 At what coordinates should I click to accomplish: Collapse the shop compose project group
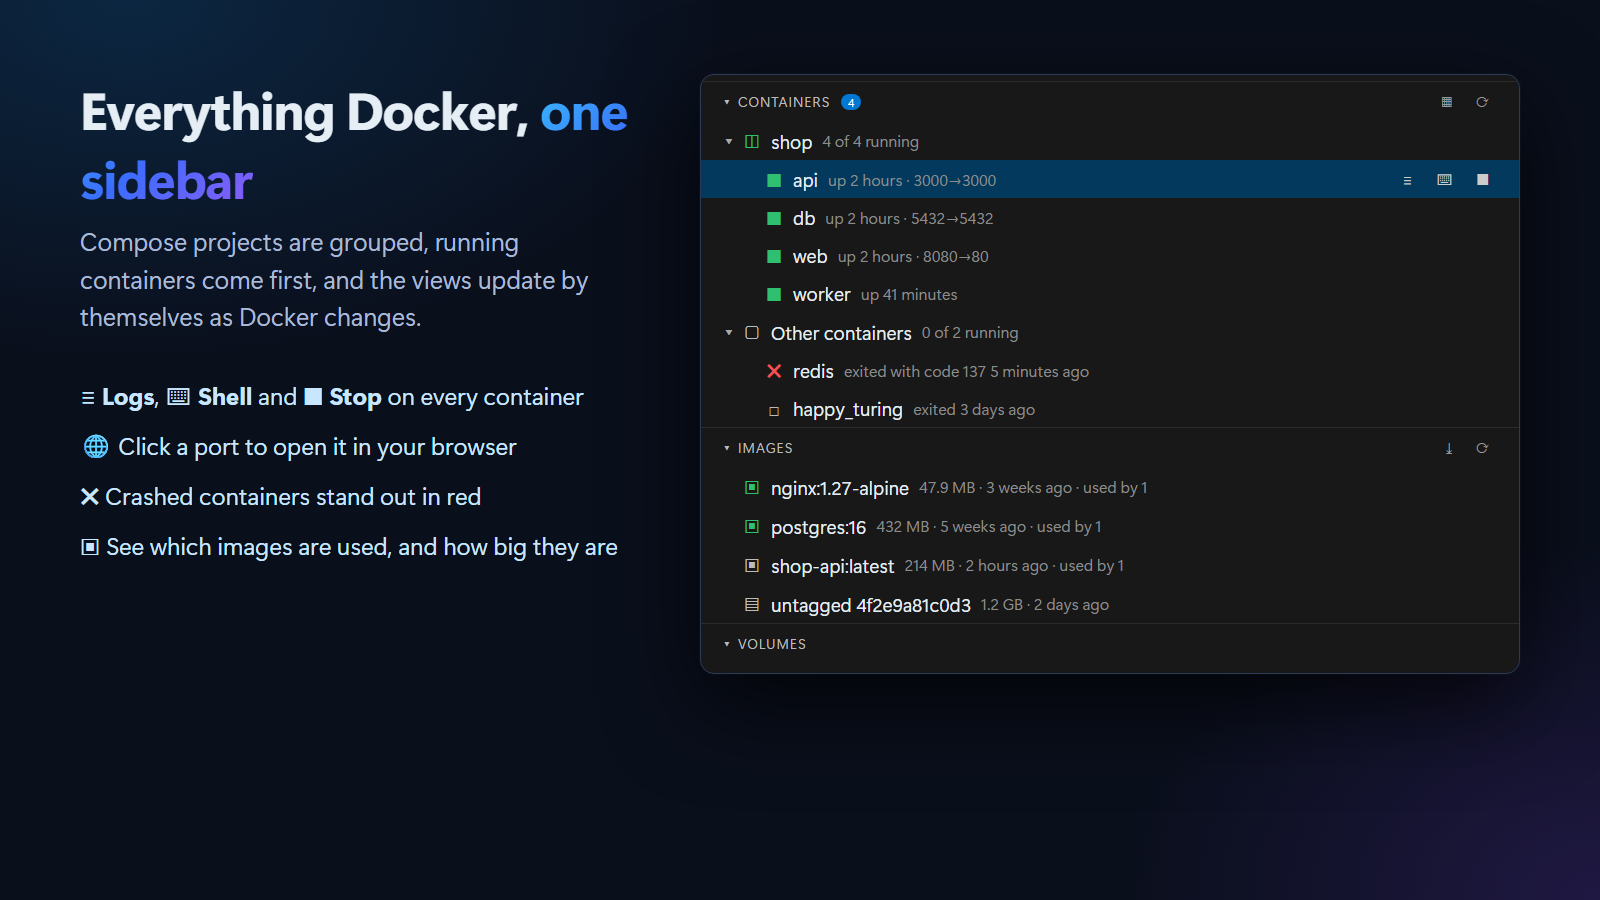[729, 142]
